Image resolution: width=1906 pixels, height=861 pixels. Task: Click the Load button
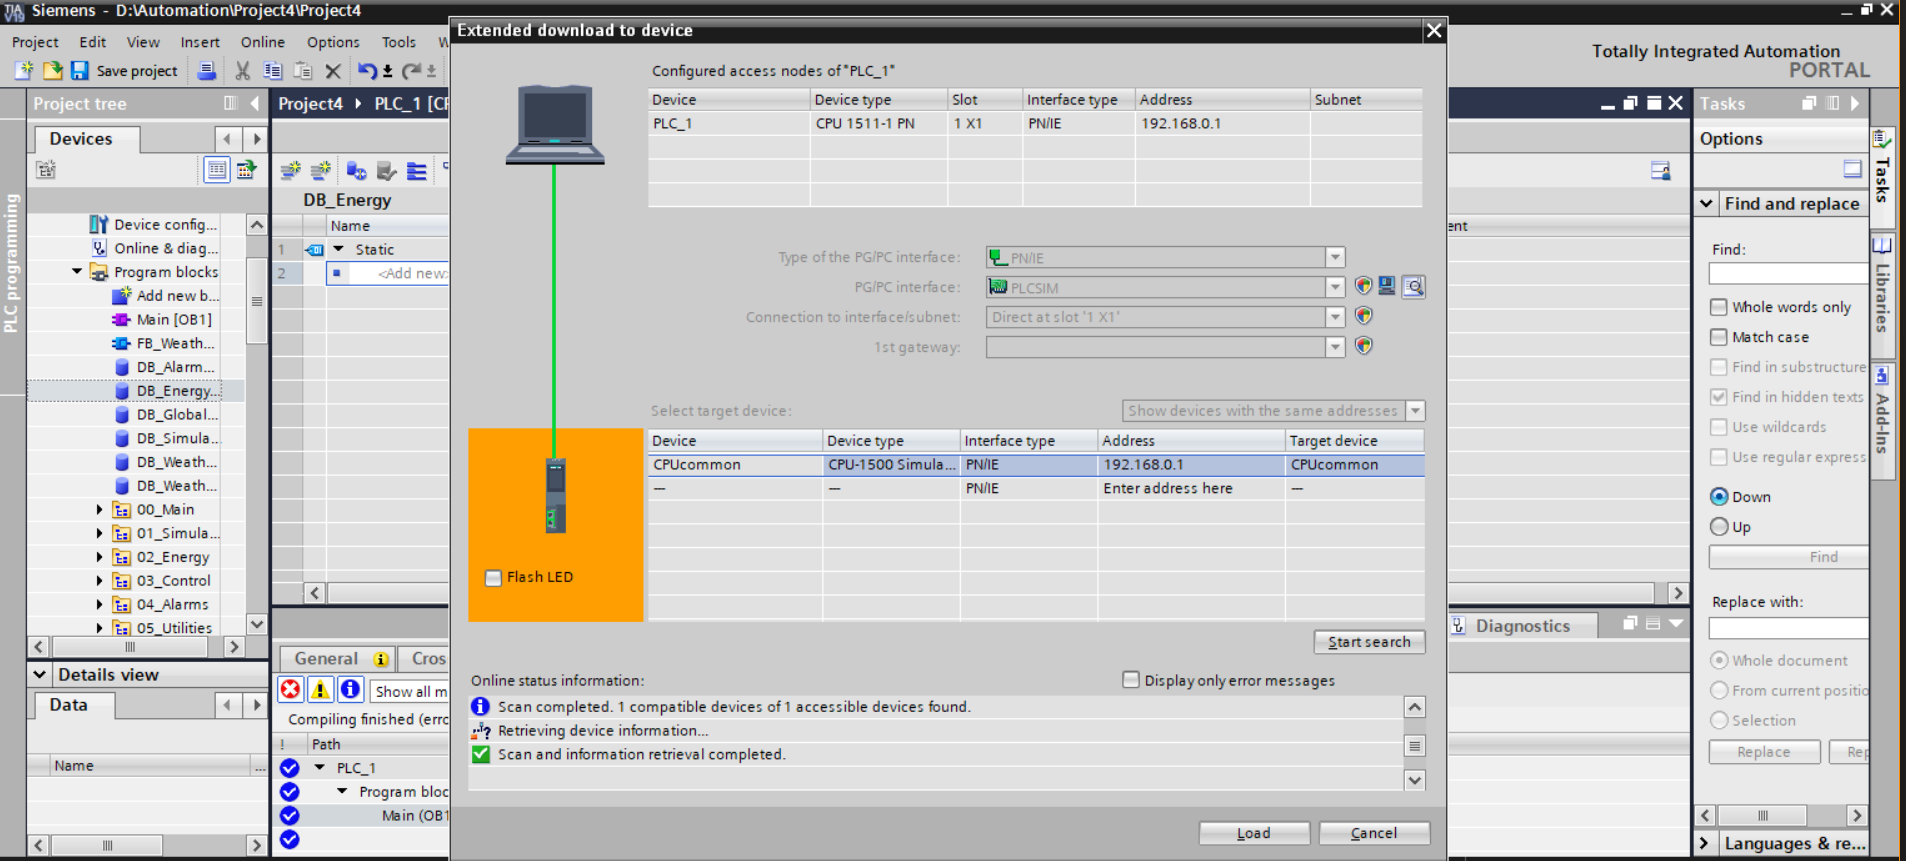(1254, 833)
